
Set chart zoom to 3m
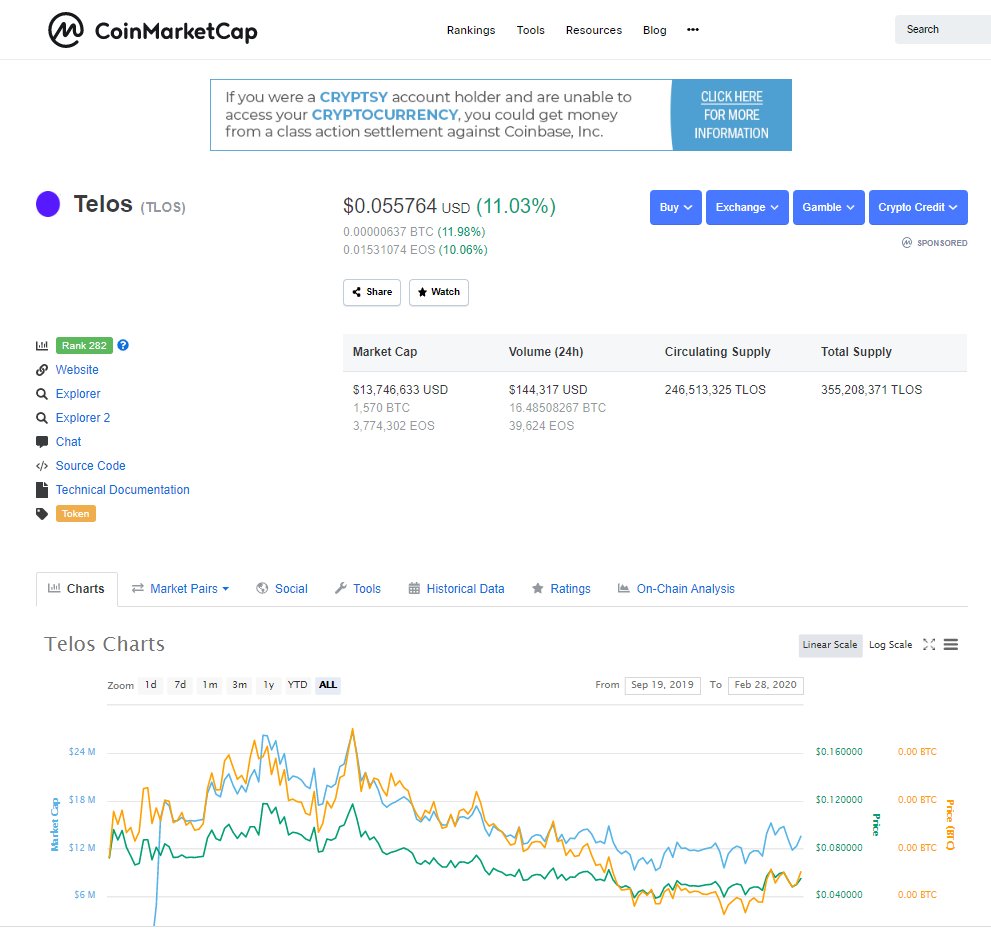click(239, 685)
